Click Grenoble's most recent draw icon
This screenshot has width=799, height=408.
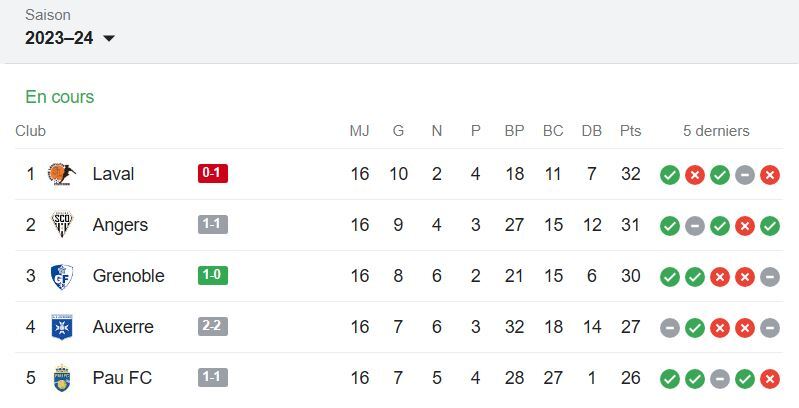pyautogui.click(x=769, y=277)
